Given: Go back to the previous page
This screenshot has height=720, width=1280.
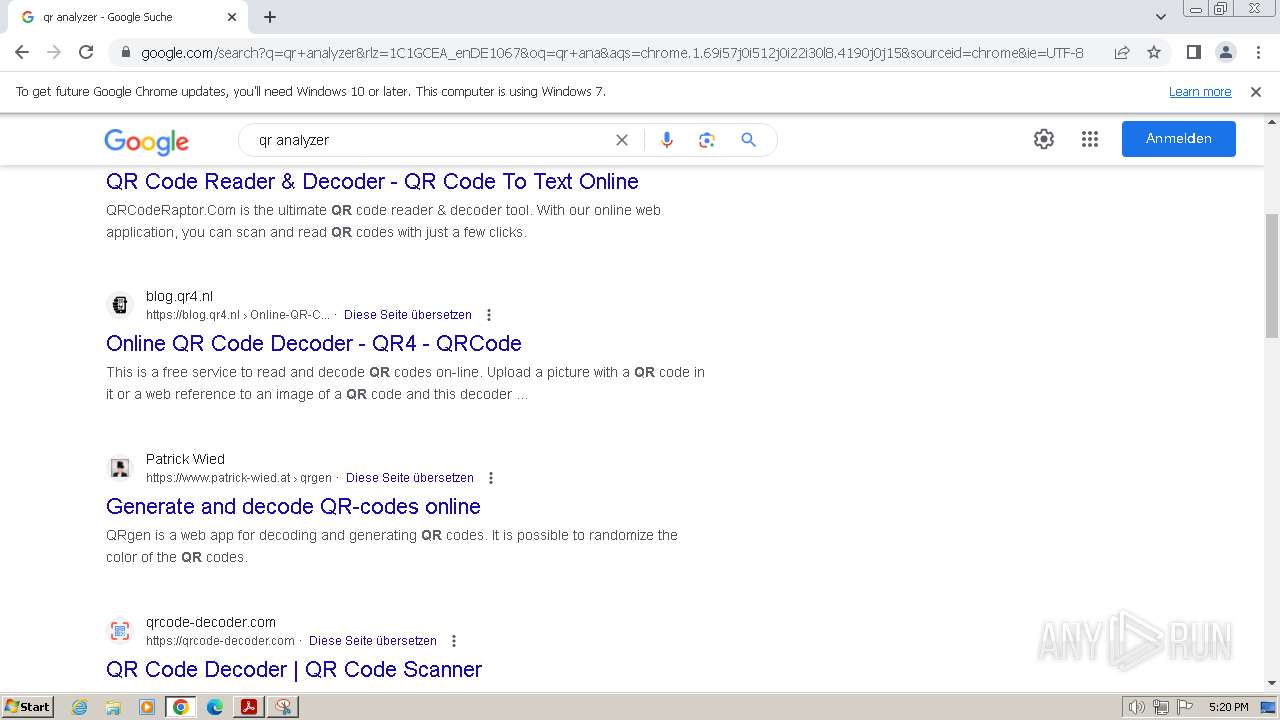Looking at the screenshot, I should point(22,52).
